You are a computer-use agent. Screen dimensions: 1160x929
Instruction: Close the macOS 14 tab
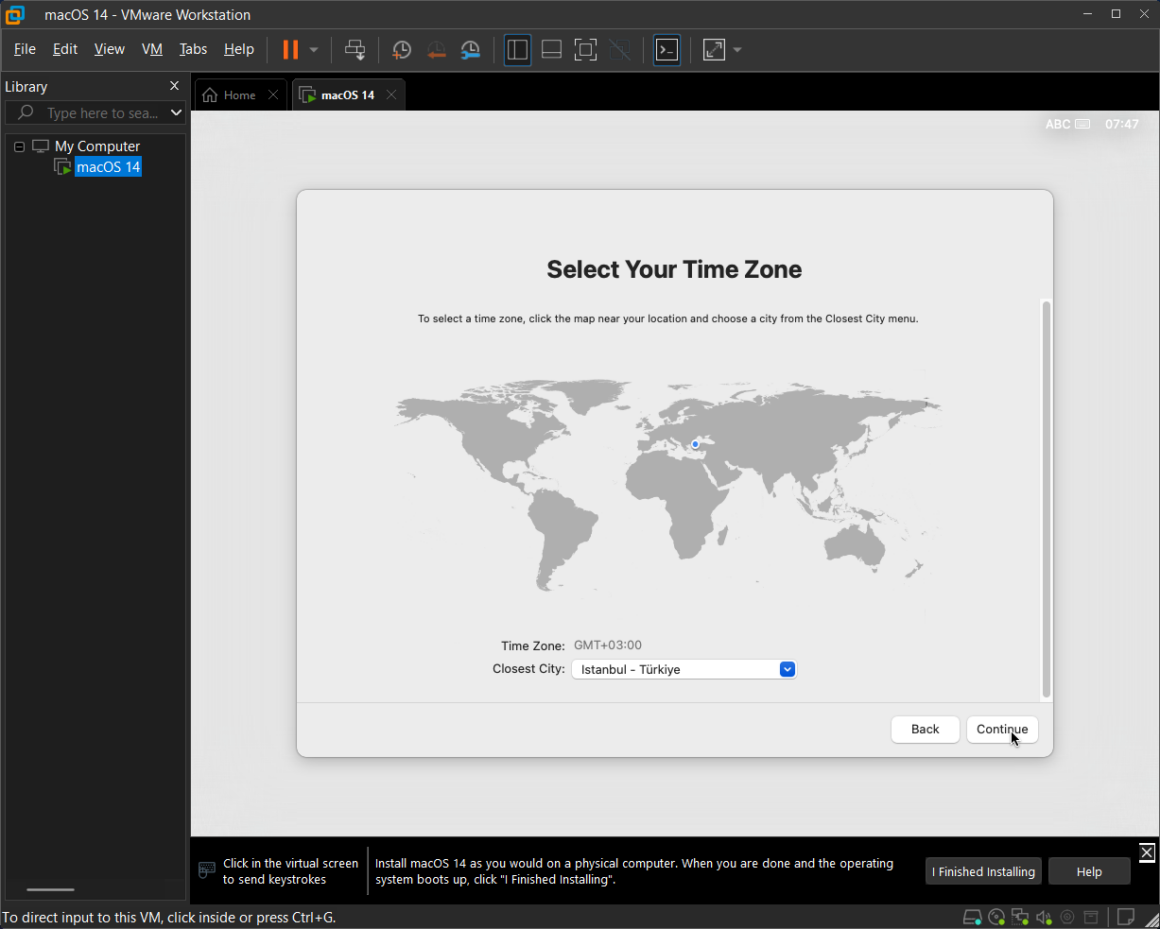pos(391,95)
